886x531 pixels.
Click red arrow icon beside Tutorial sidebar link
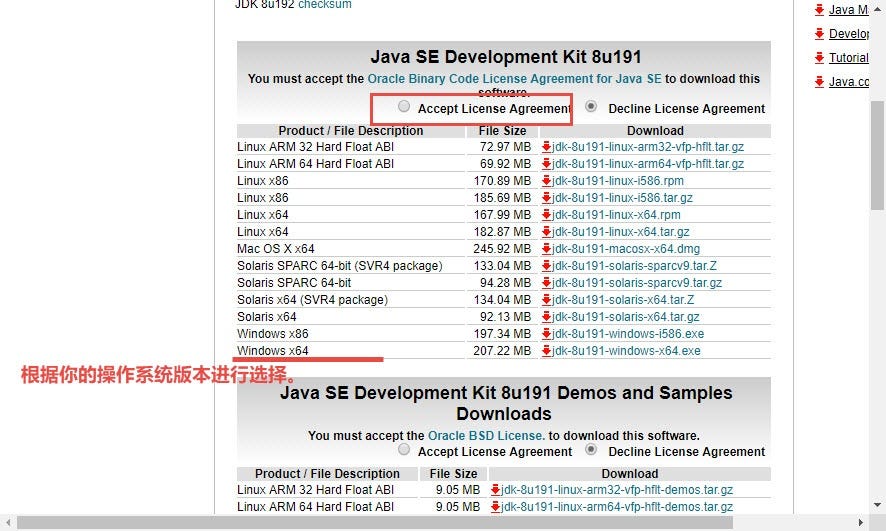pos(819,58)
